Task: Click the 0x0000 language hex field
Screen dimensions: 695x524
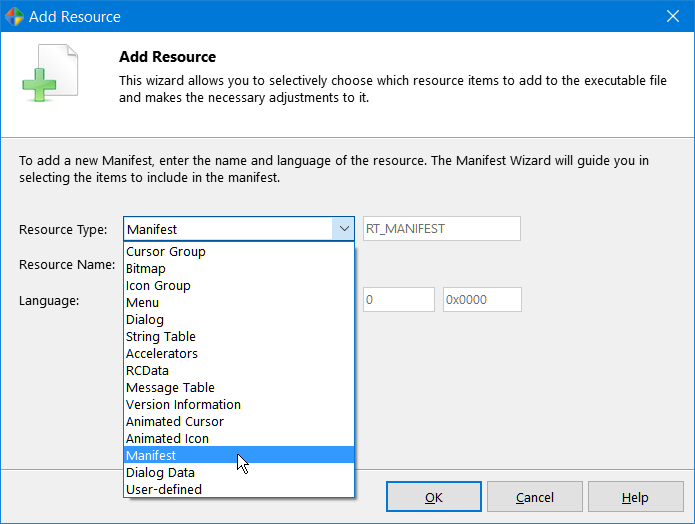Action: coord(482,300)
